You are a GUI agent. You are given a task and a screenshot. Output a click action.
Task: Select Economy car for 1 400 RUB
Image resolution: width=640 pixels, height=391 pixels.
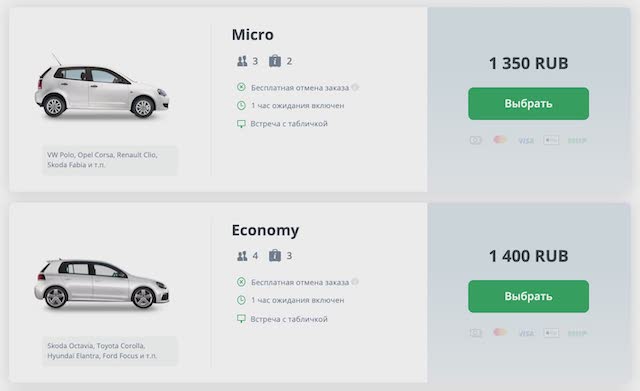pos(528,296)
